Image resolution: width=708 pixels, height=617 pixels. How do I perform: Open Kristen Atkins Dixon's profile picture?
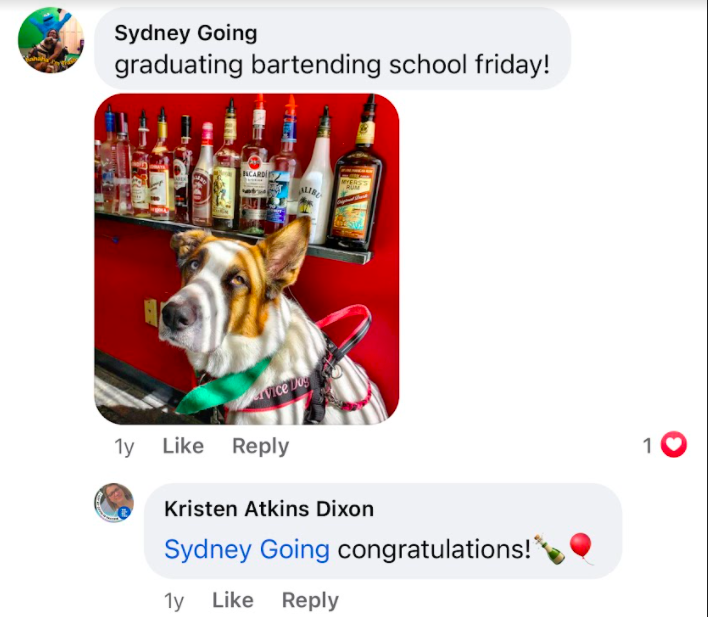[114, 503]
